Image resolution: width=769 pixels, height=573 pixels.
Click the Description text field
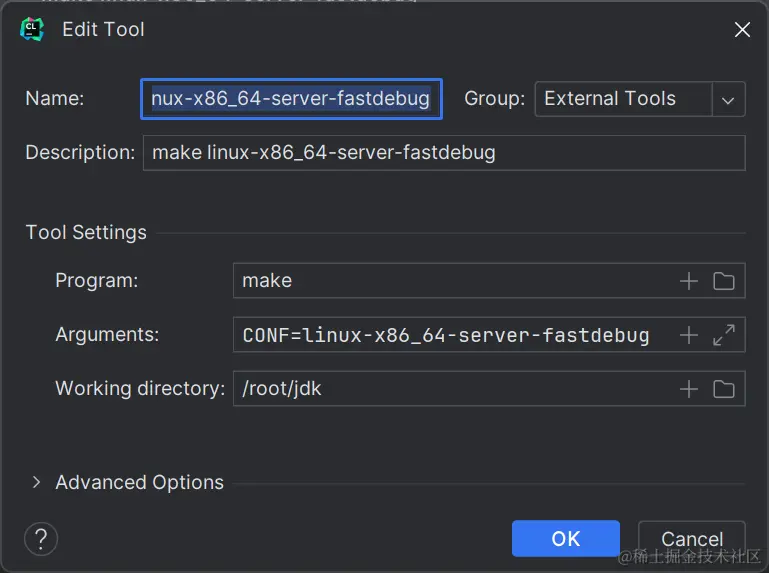pyautogui.click(x=443, y=153)
